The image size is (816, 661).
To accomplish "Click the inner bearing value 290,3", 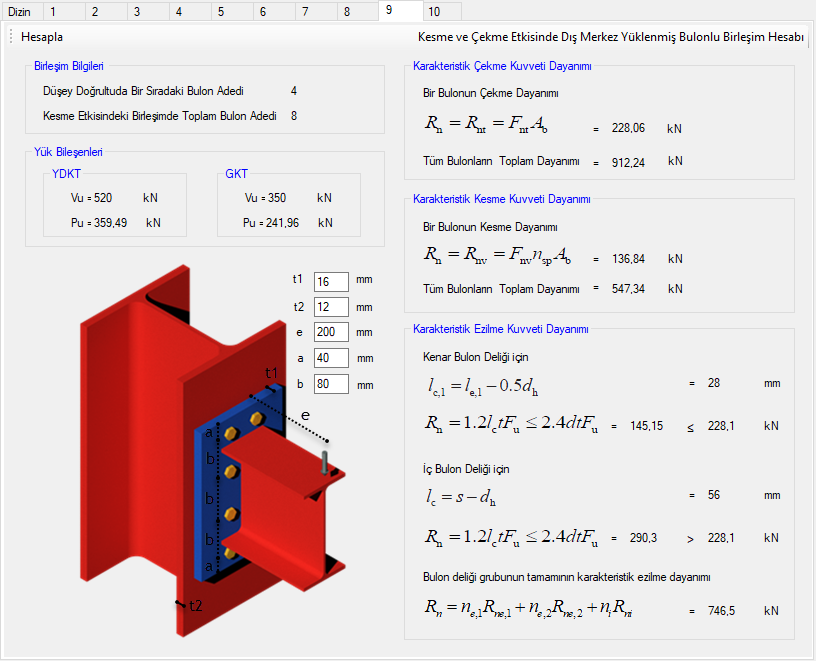I will [x=643, y=538].
